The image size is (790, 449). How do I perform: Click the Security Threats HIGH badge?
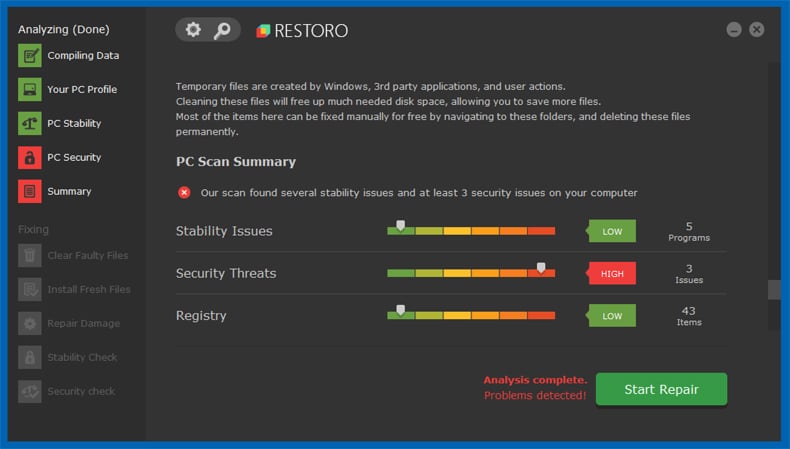click(612, 274)
